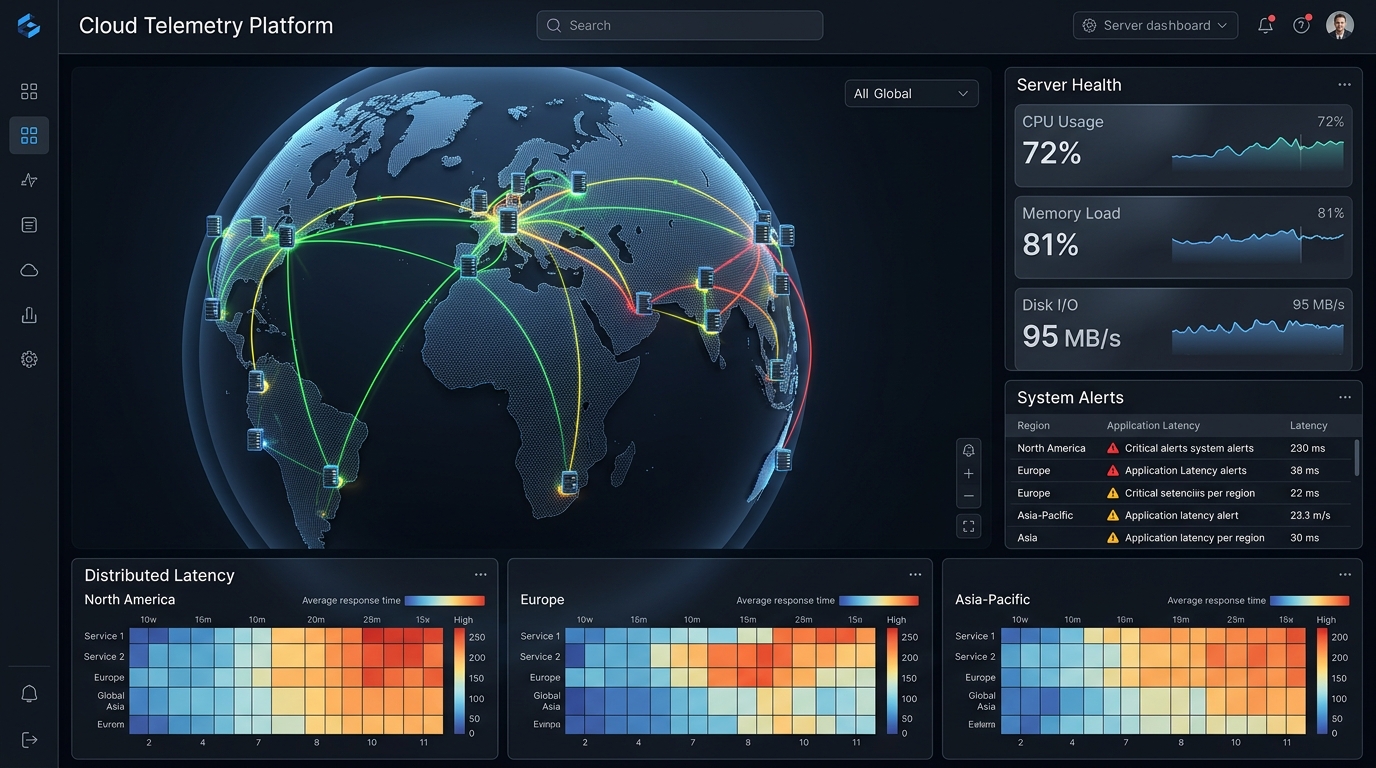Image resolution: width=1376 pixels, height=768 pixels.
Task: Click the Region column header
Action: coord(1033,426)
